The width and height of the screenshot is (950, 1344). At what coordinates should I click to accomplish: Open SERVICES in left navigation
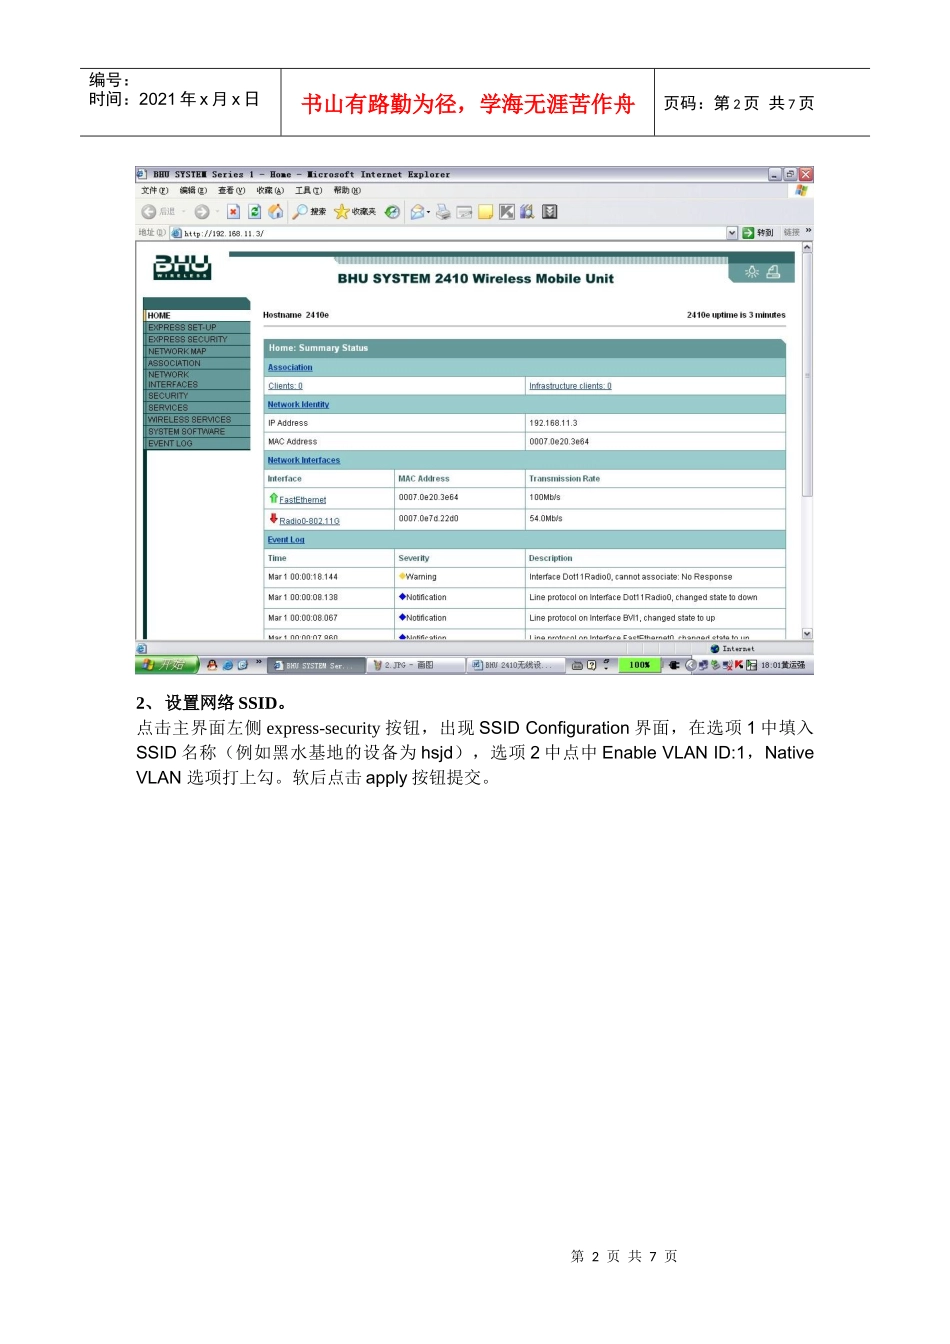198,408
